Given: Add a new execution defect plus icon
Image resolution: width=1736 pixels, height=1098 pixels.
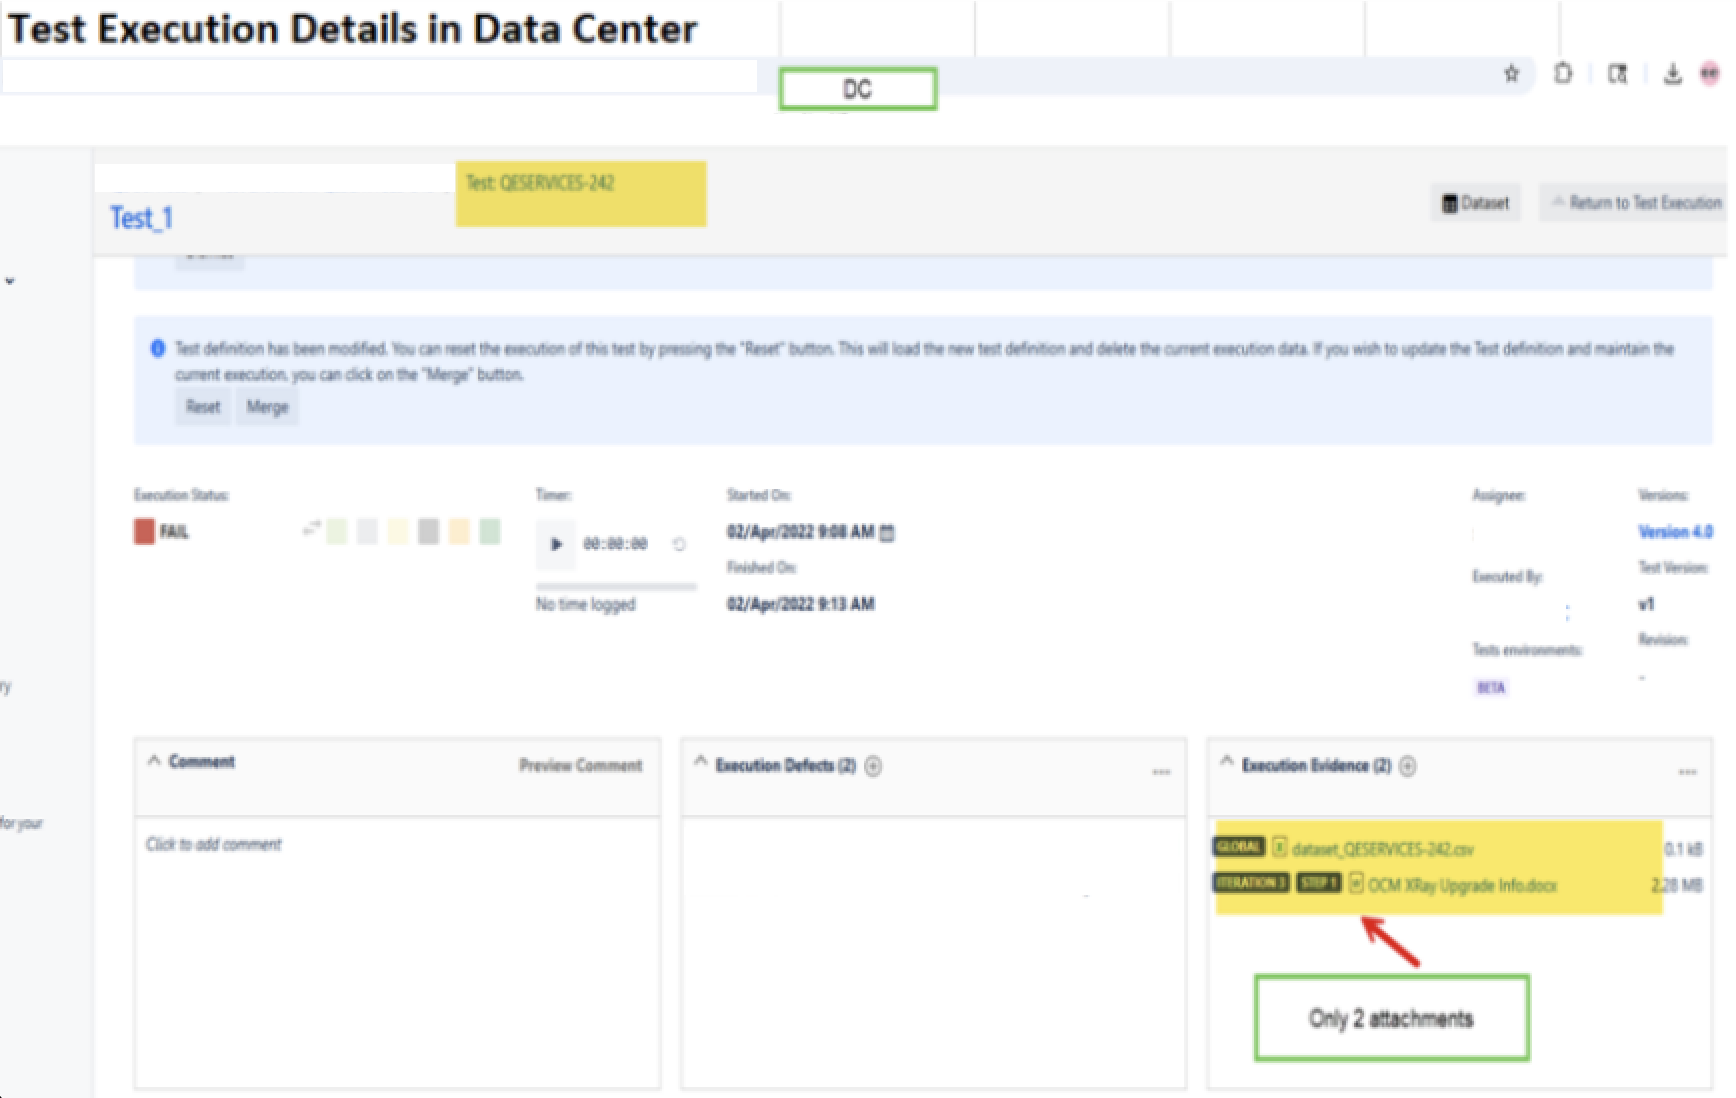Looking at the screenshot, I should [x=873, y=766].
